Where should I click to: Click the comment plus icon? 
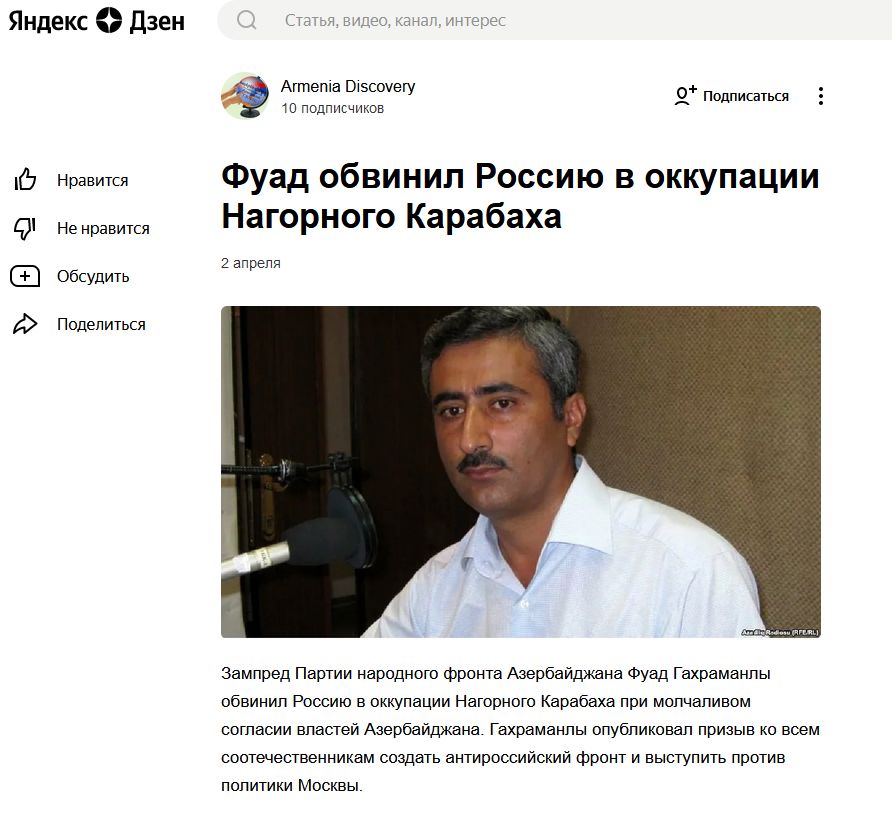25,276
